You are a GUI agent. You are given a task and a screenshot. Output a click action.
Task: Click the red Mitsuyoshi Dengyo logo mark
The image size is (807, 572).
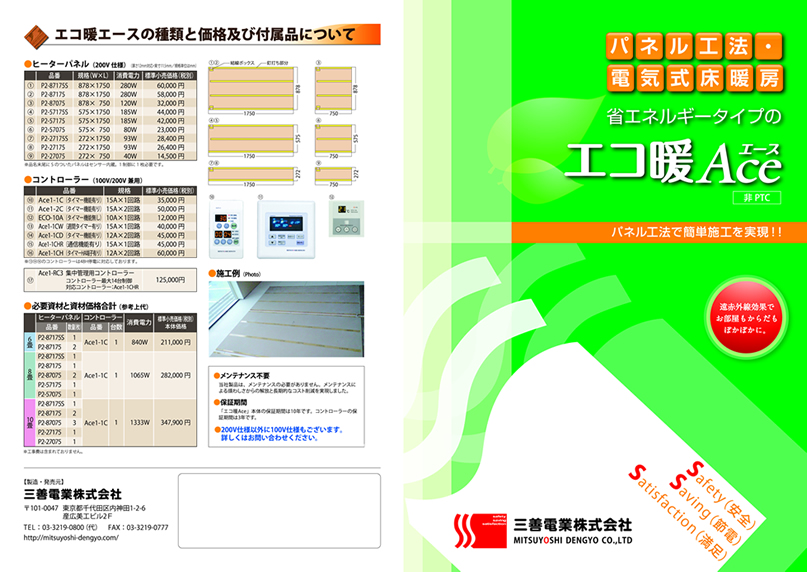480,531
